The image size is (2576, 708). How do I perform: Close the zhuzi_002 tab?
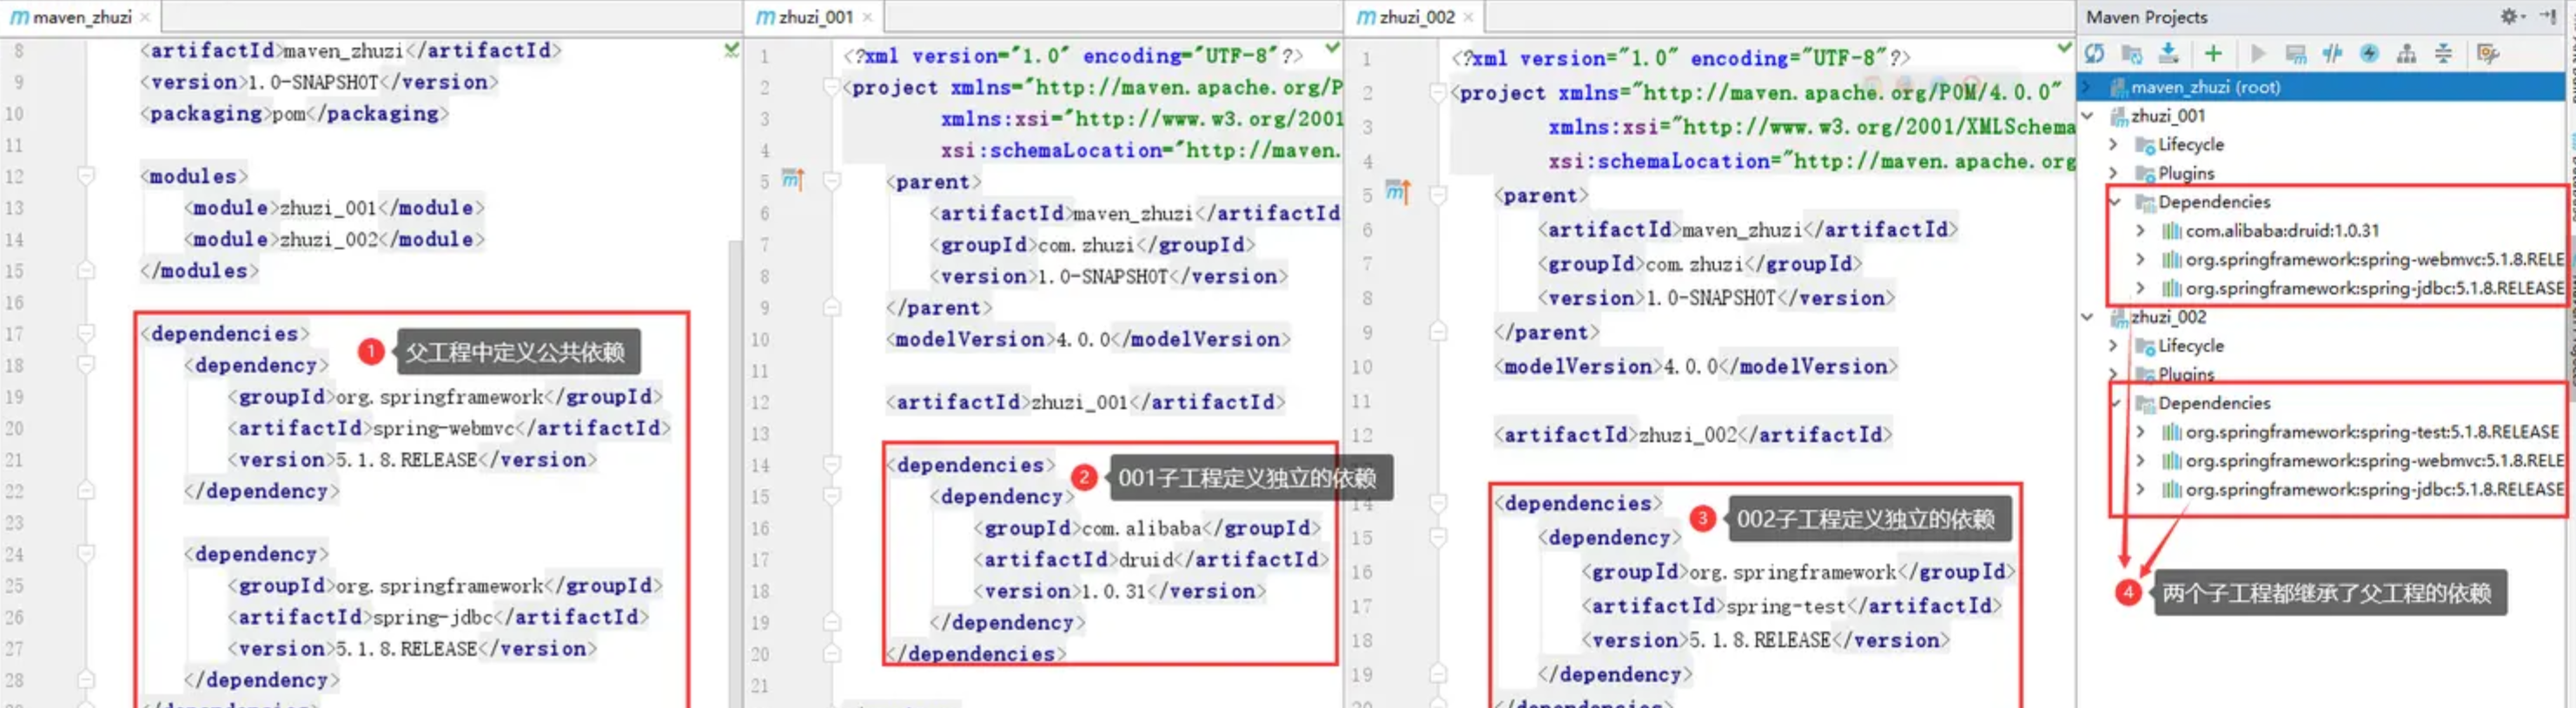[x=1468, y=17]
